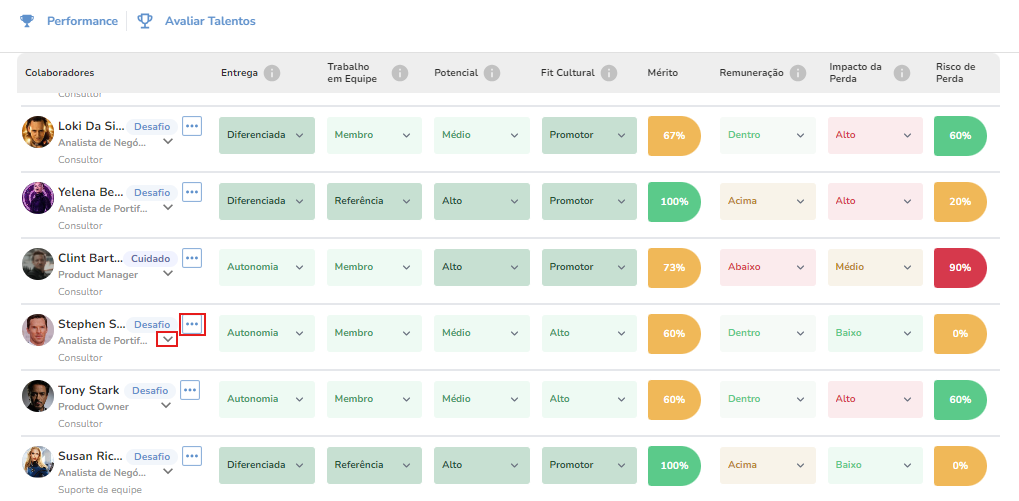The height and width of the screenshot is (501, 1019).
Task: Click the Fit Cultural info icon
Action: pyautogui.click(x=608, y=73)
